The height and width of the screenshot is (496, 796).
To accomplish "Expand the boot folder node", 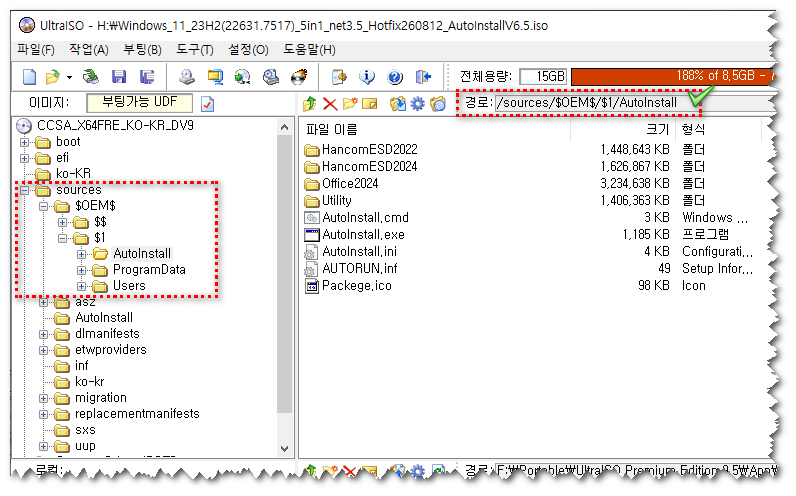I will 24,142.
